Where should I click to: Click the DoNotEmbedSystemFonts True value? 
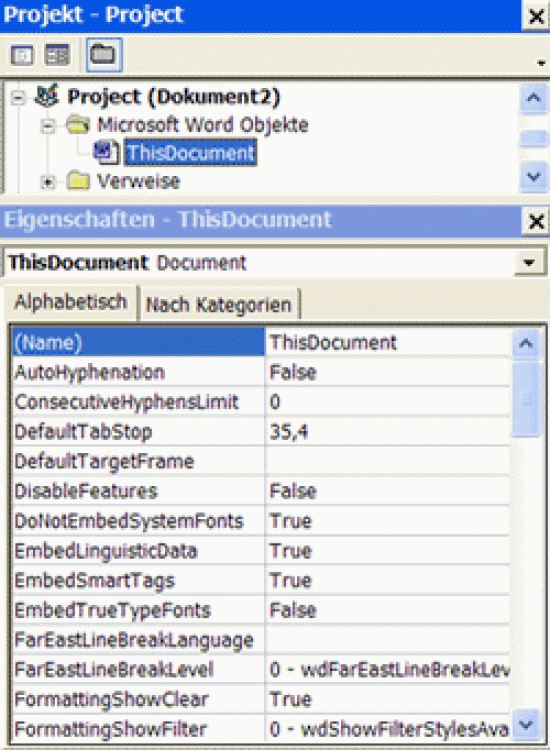388,521
